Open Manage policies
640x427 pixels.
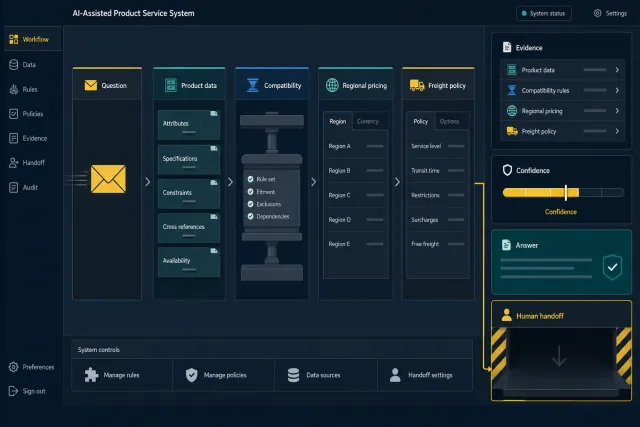(224, 375)
